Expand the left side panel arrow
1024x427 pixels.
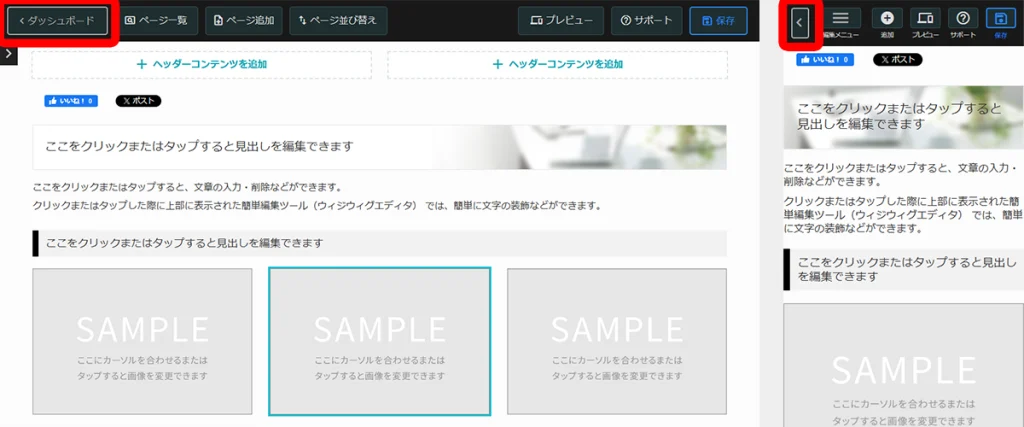click(x=7, y=53)
